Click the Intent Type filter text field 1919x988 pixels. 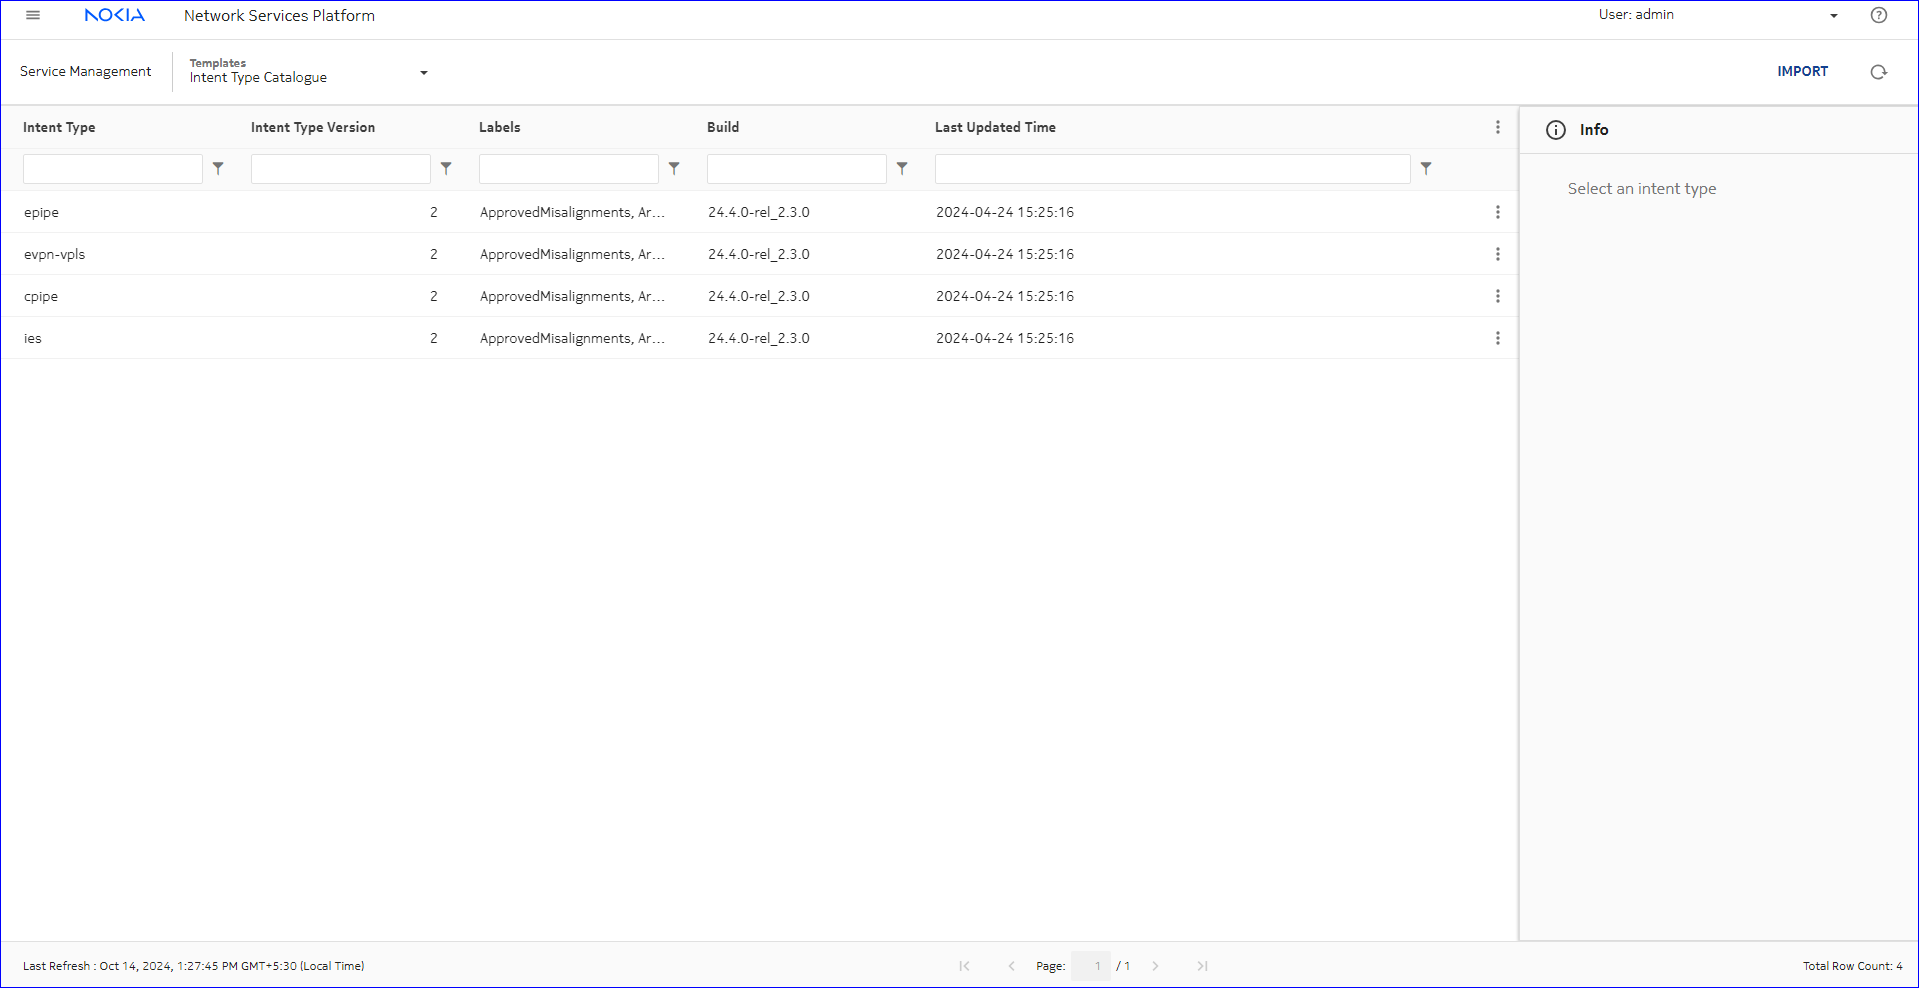(x=113, y=169)
